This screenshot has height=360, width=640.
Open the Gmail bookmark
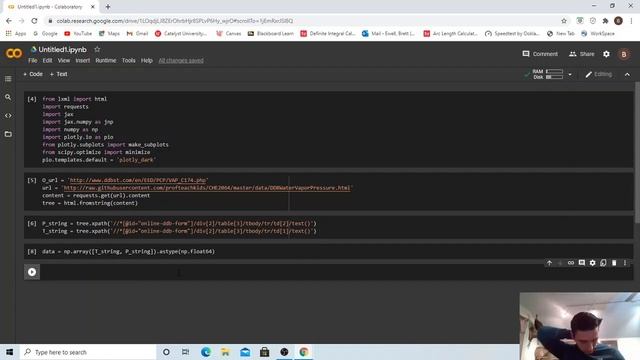[x=137, y=33]
